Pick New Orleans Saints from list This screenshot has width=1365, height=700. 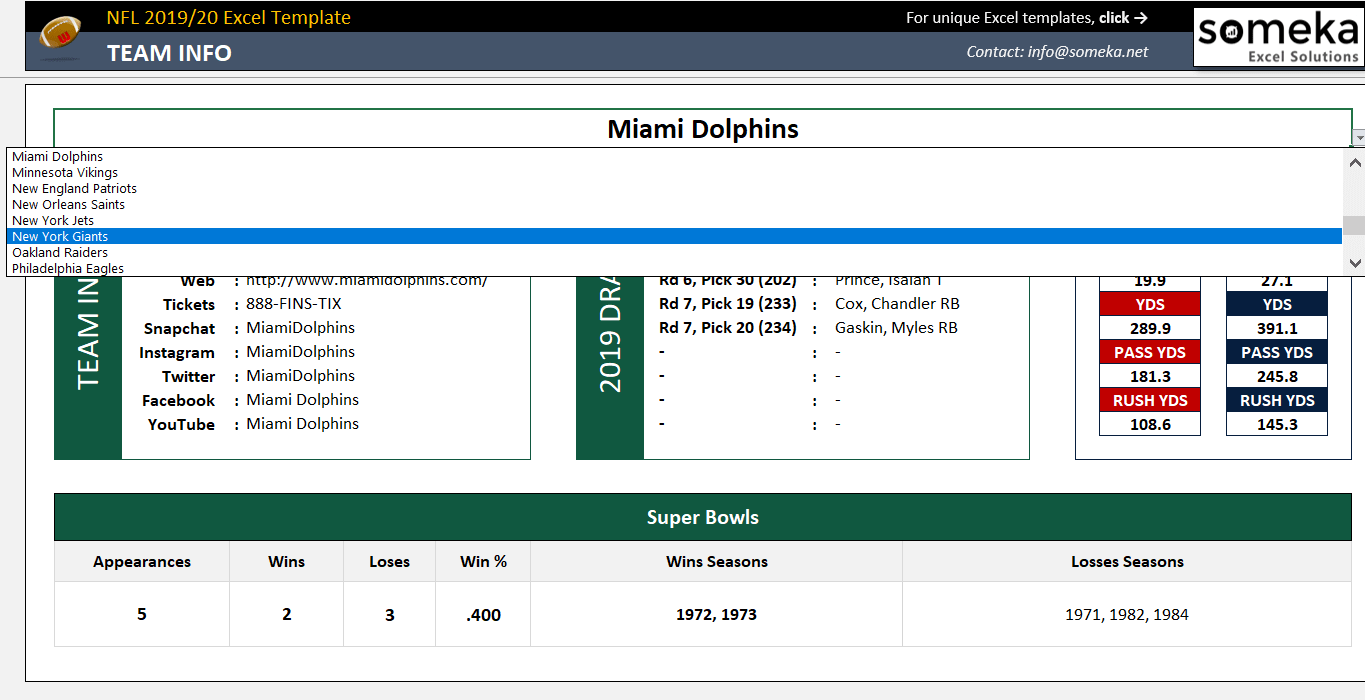tap(674, 204)
